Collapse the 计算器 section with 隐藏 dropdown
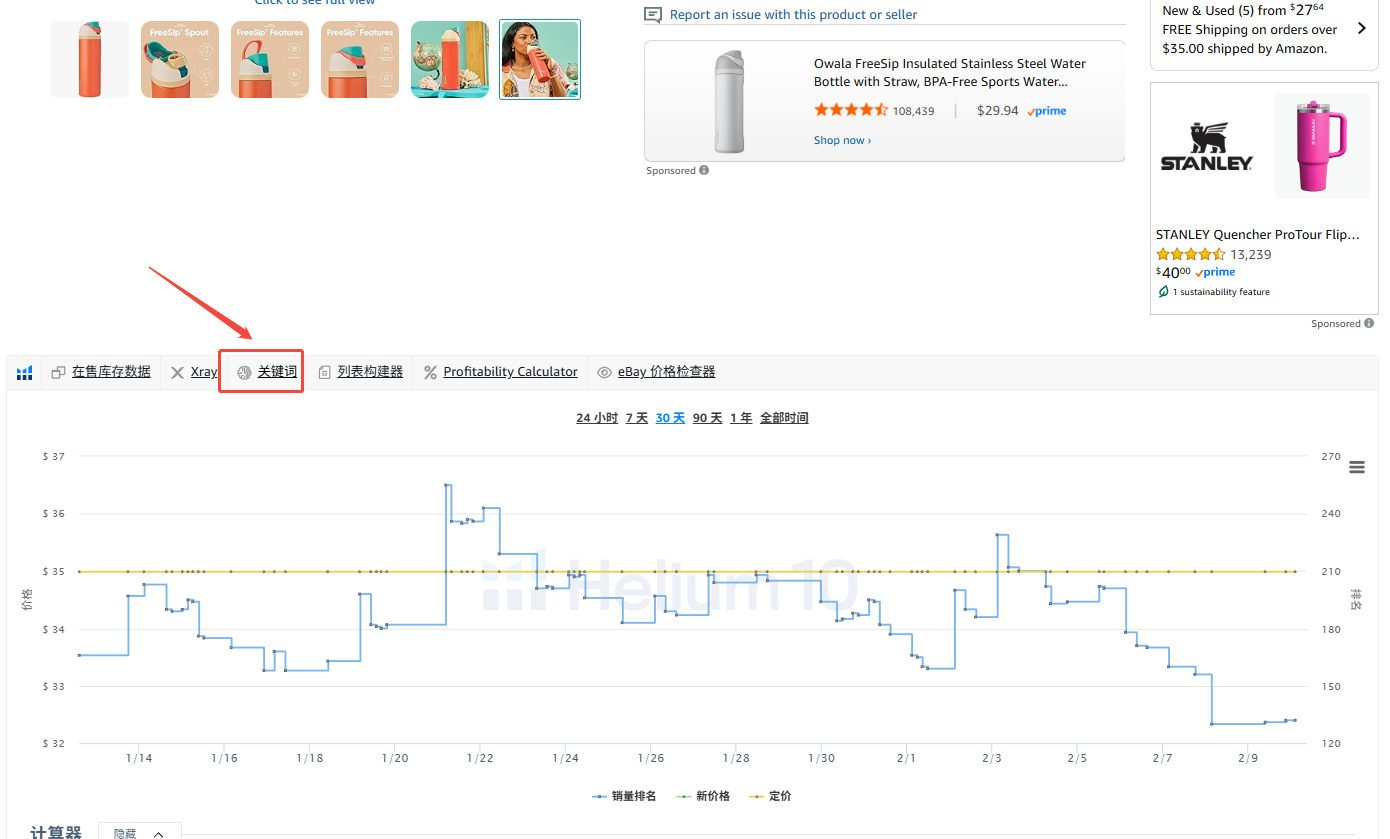This screenshot has height=839, width=1390. [139, 833]
